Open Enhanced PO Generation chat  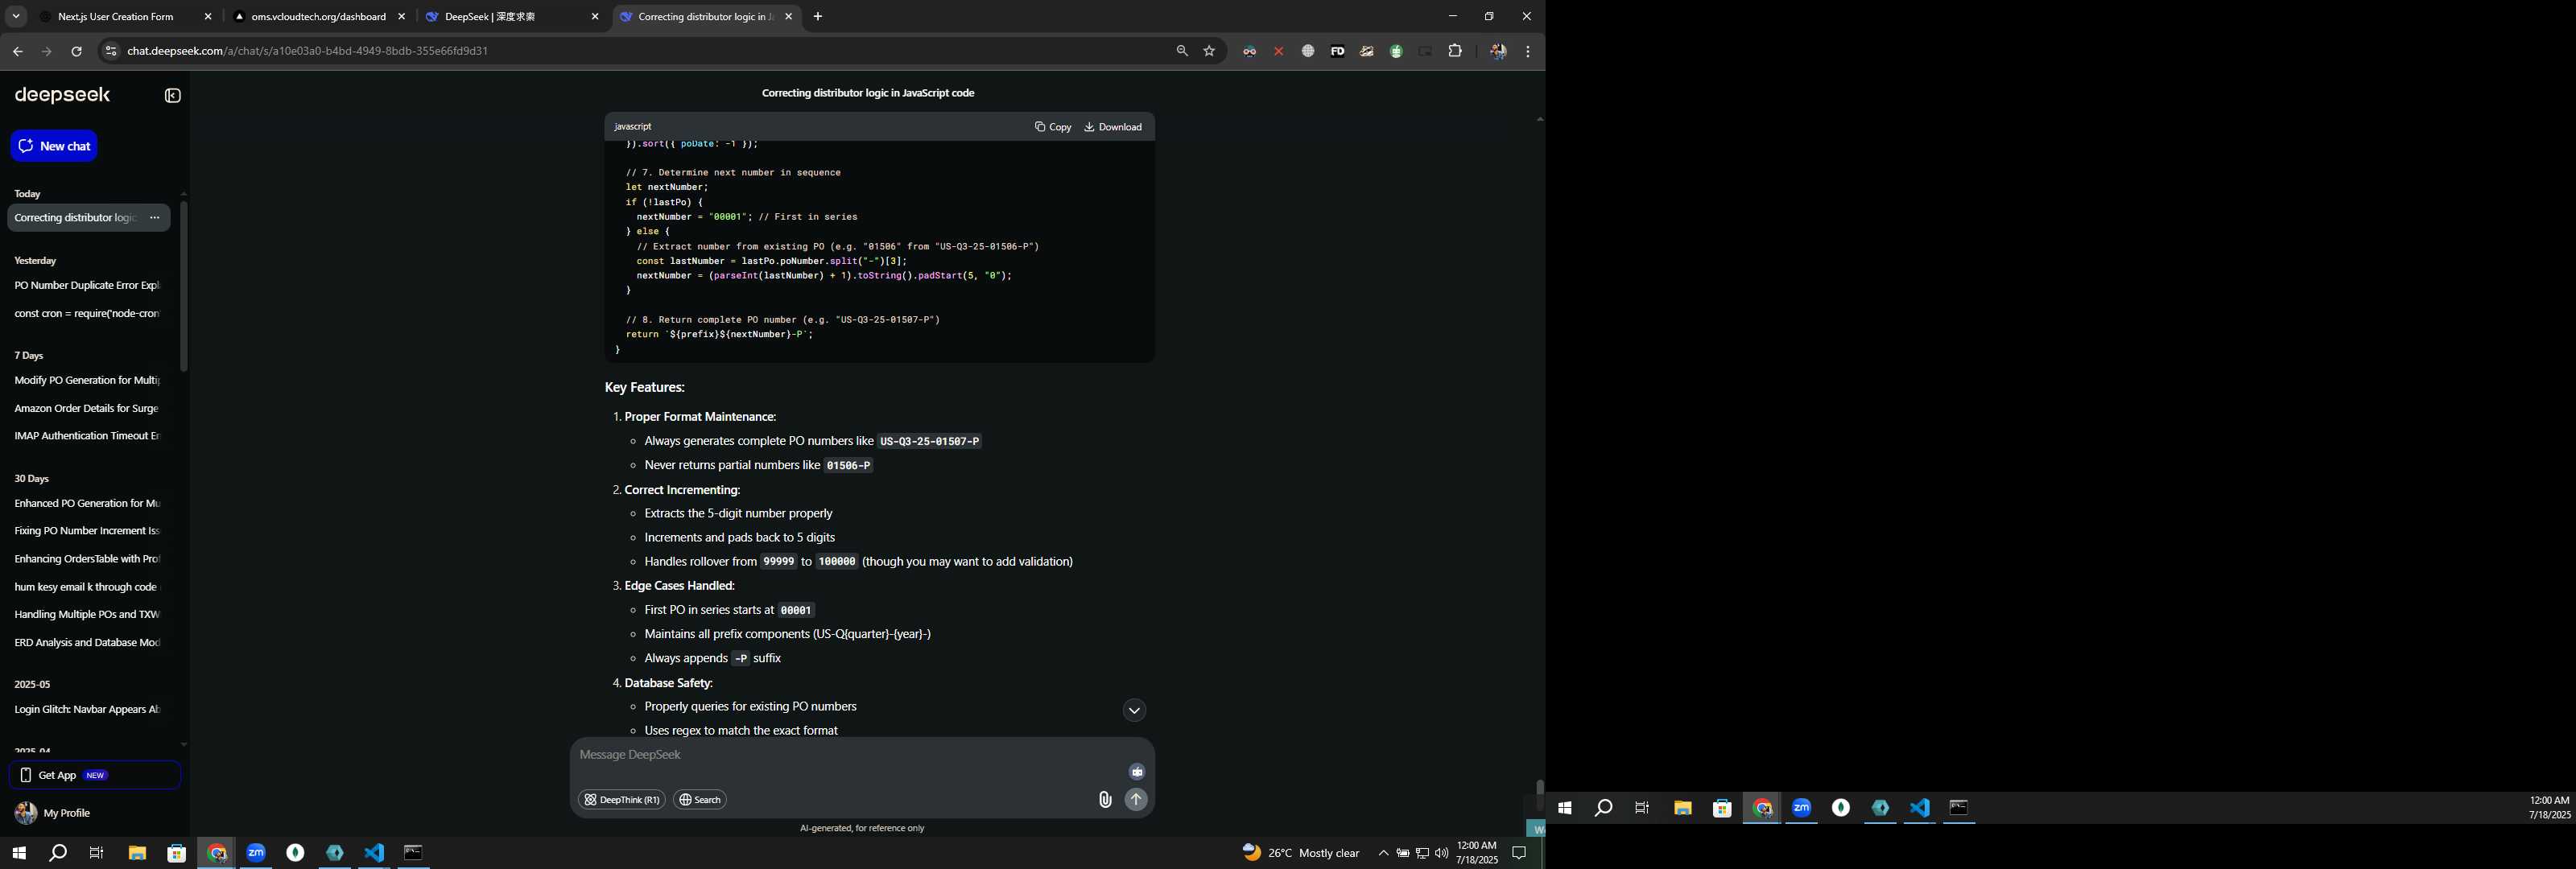pyautogui.click(x=88, y=504)
